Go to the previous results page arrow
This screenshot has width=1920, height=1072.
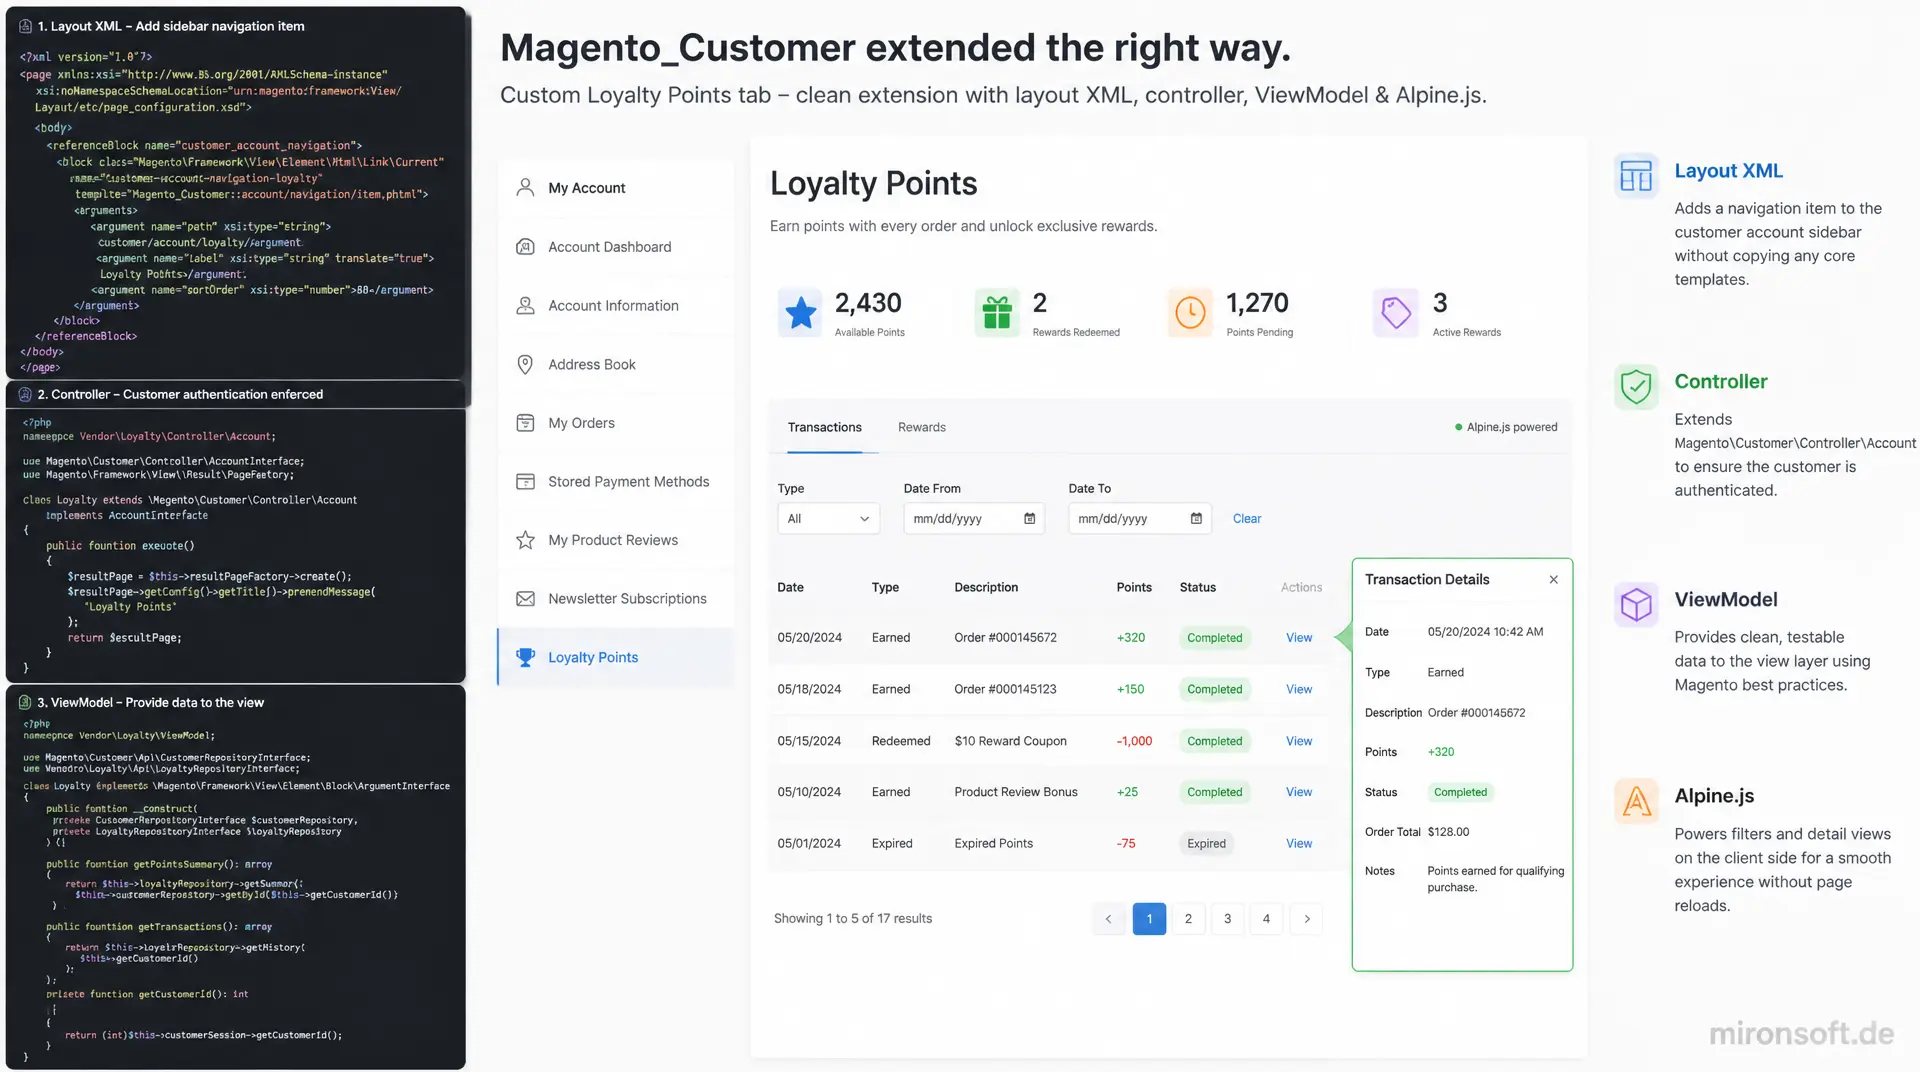tap(1108, 918)
